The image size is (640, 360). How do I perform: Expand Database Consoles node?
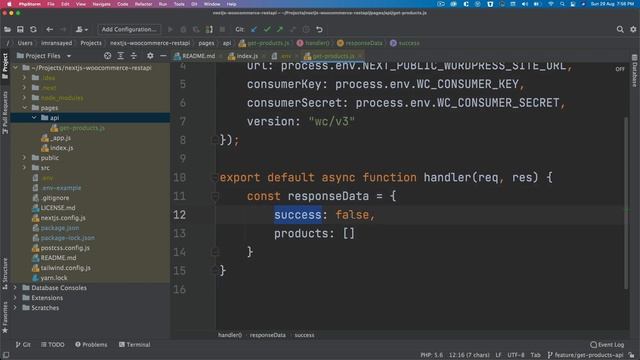(x=16, y=288)
